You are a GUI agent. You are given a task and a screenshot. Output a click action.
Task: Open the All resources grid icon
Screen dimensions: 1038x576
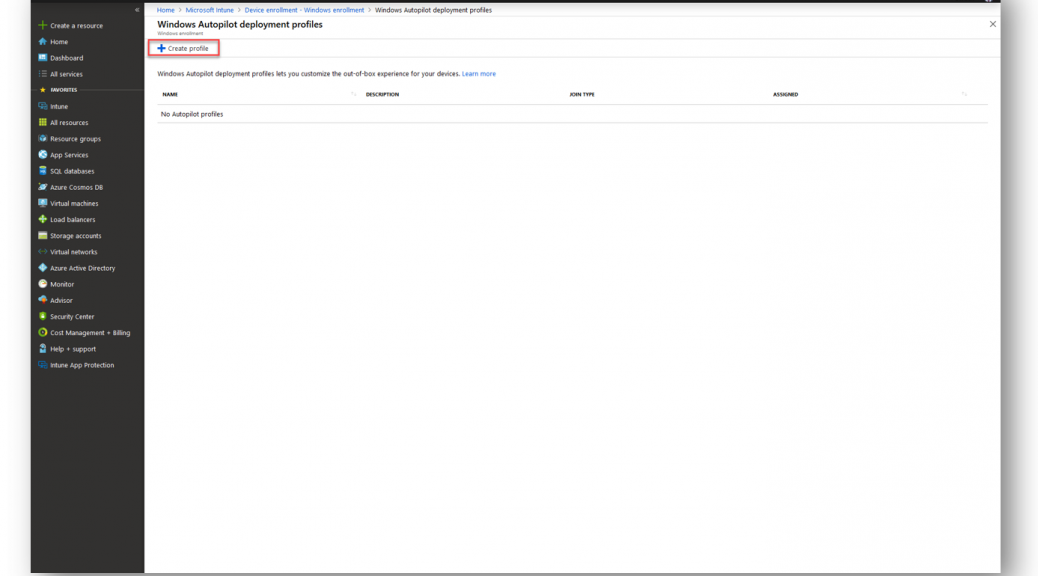click(x=42, y=122)
